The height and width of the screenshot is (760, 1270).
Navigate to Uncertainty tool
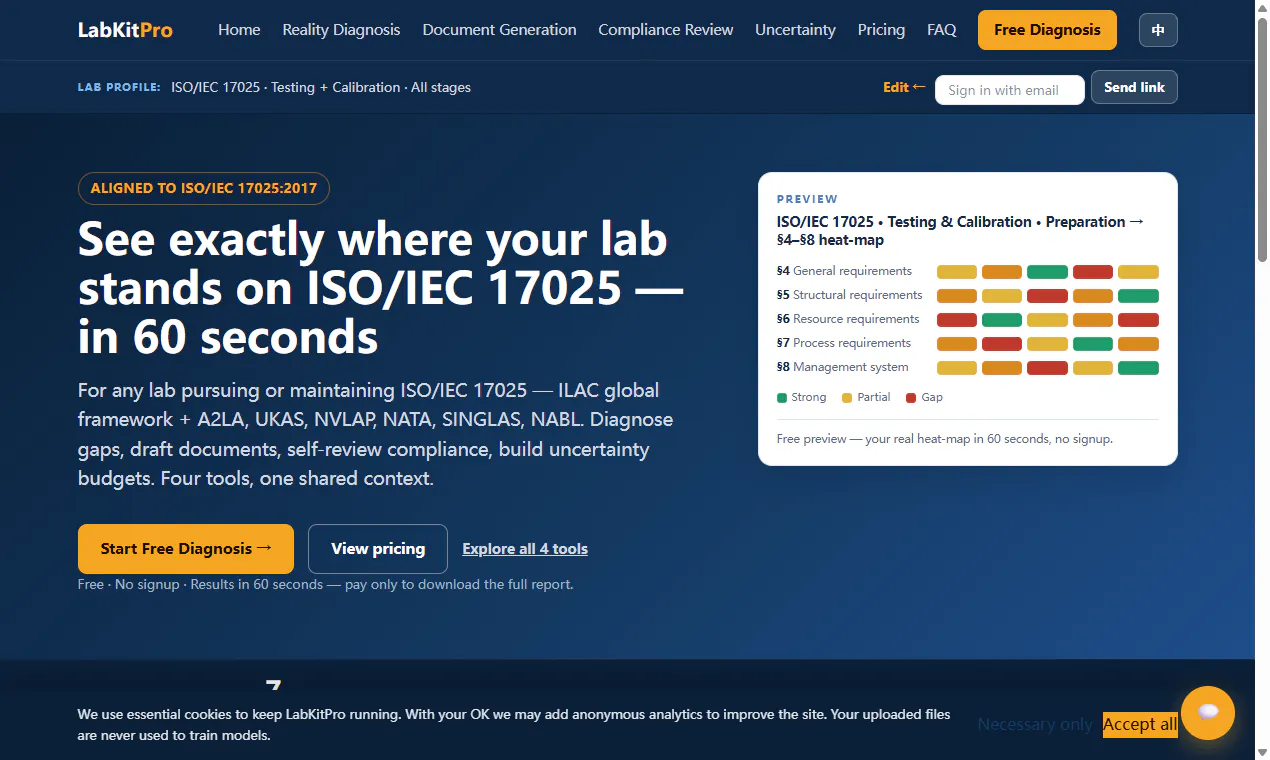[795, 30]
